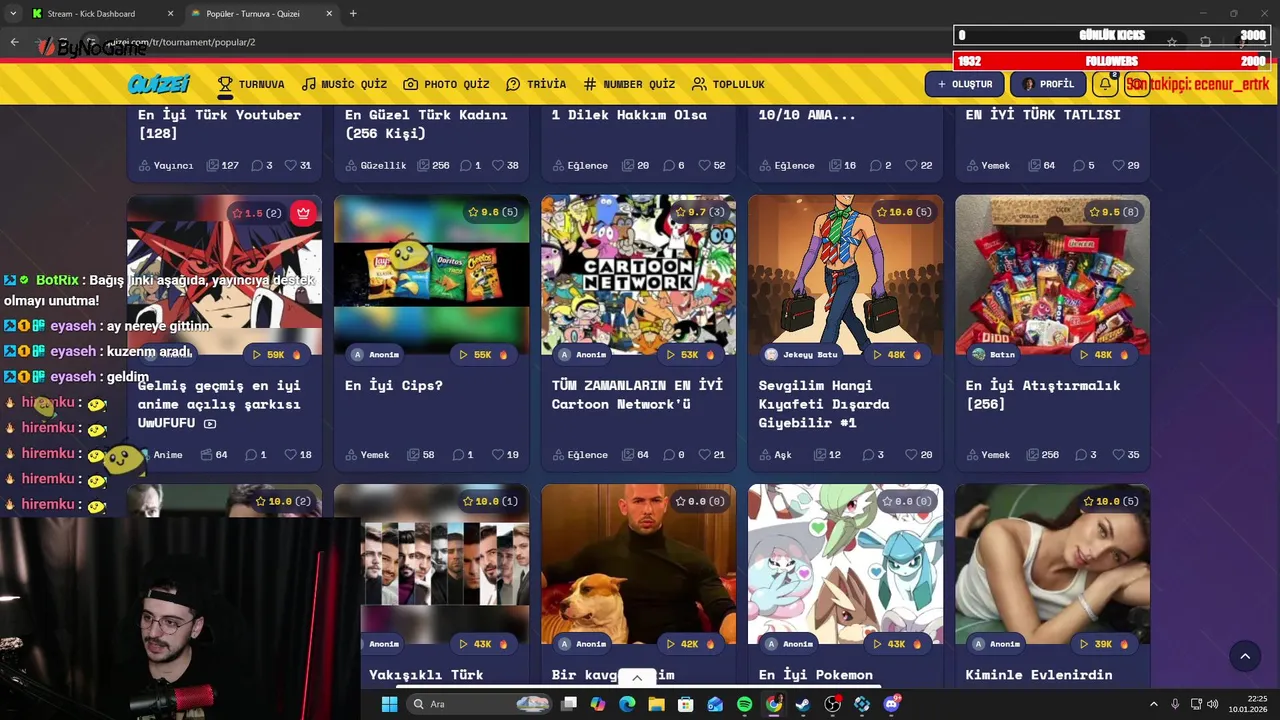Viewport: 1280px width, 720px height.
Task: Click star rating 10.0 on Sevgilim card
Action: click(x=904, y=212)
